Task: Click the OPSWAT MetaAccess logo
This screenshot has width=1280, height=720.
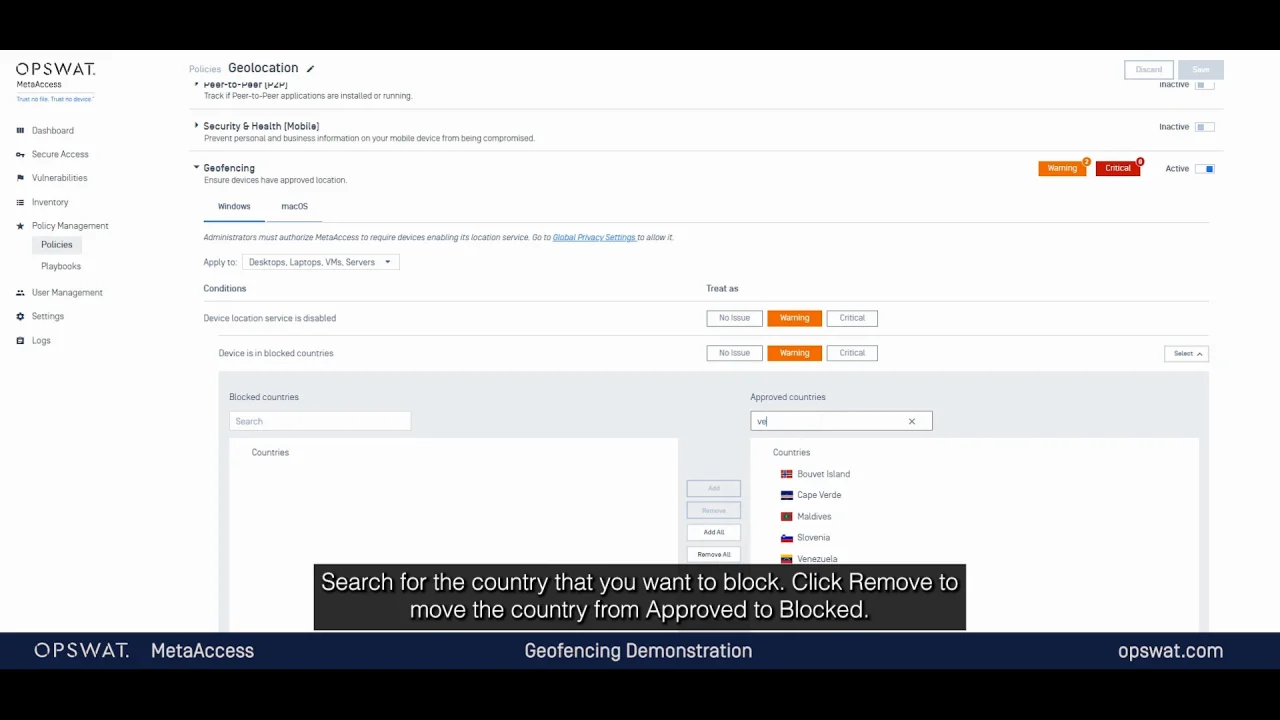Action: point(55,76)
